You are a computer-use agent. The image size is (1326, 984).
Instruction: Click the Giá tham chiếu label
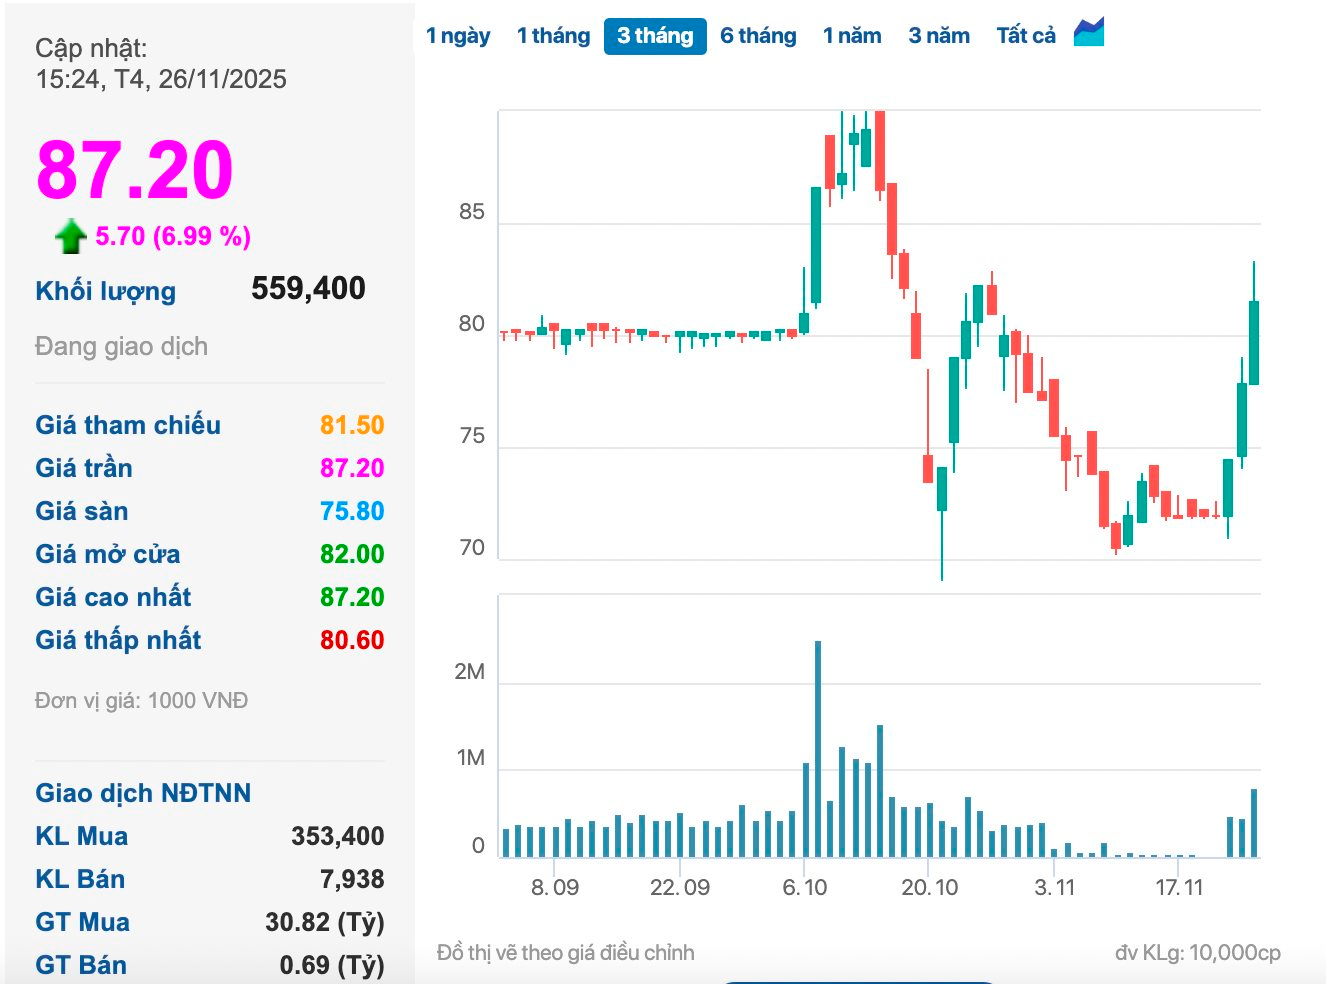[x=128, y=425]
